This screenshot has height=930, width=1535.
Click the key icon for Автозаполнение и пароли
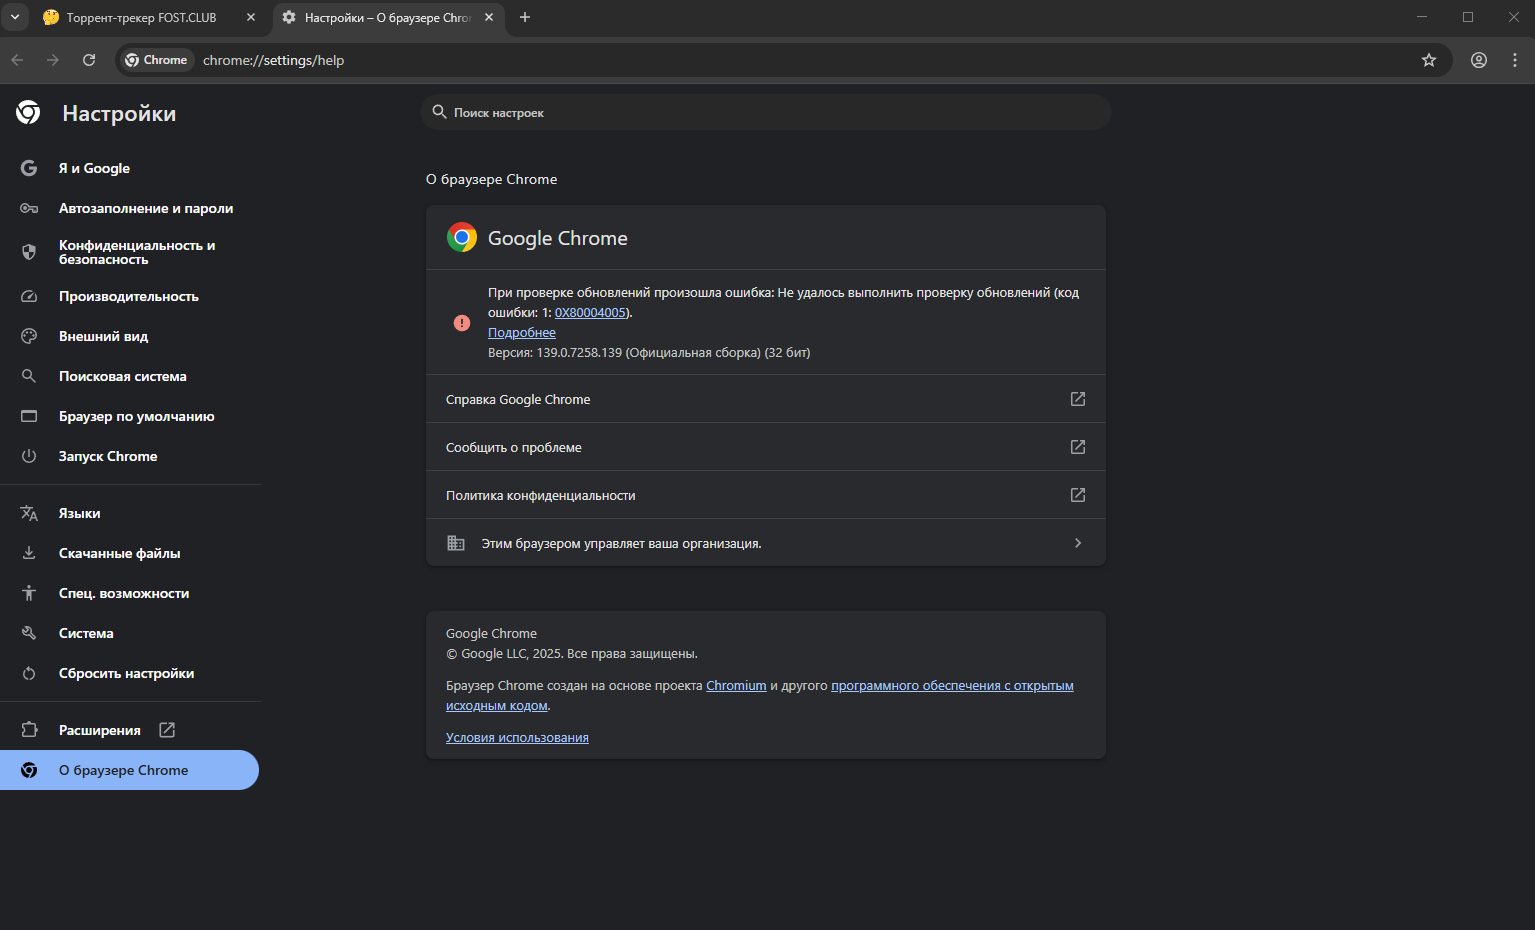pyautogui.click(x=29, y=208)
